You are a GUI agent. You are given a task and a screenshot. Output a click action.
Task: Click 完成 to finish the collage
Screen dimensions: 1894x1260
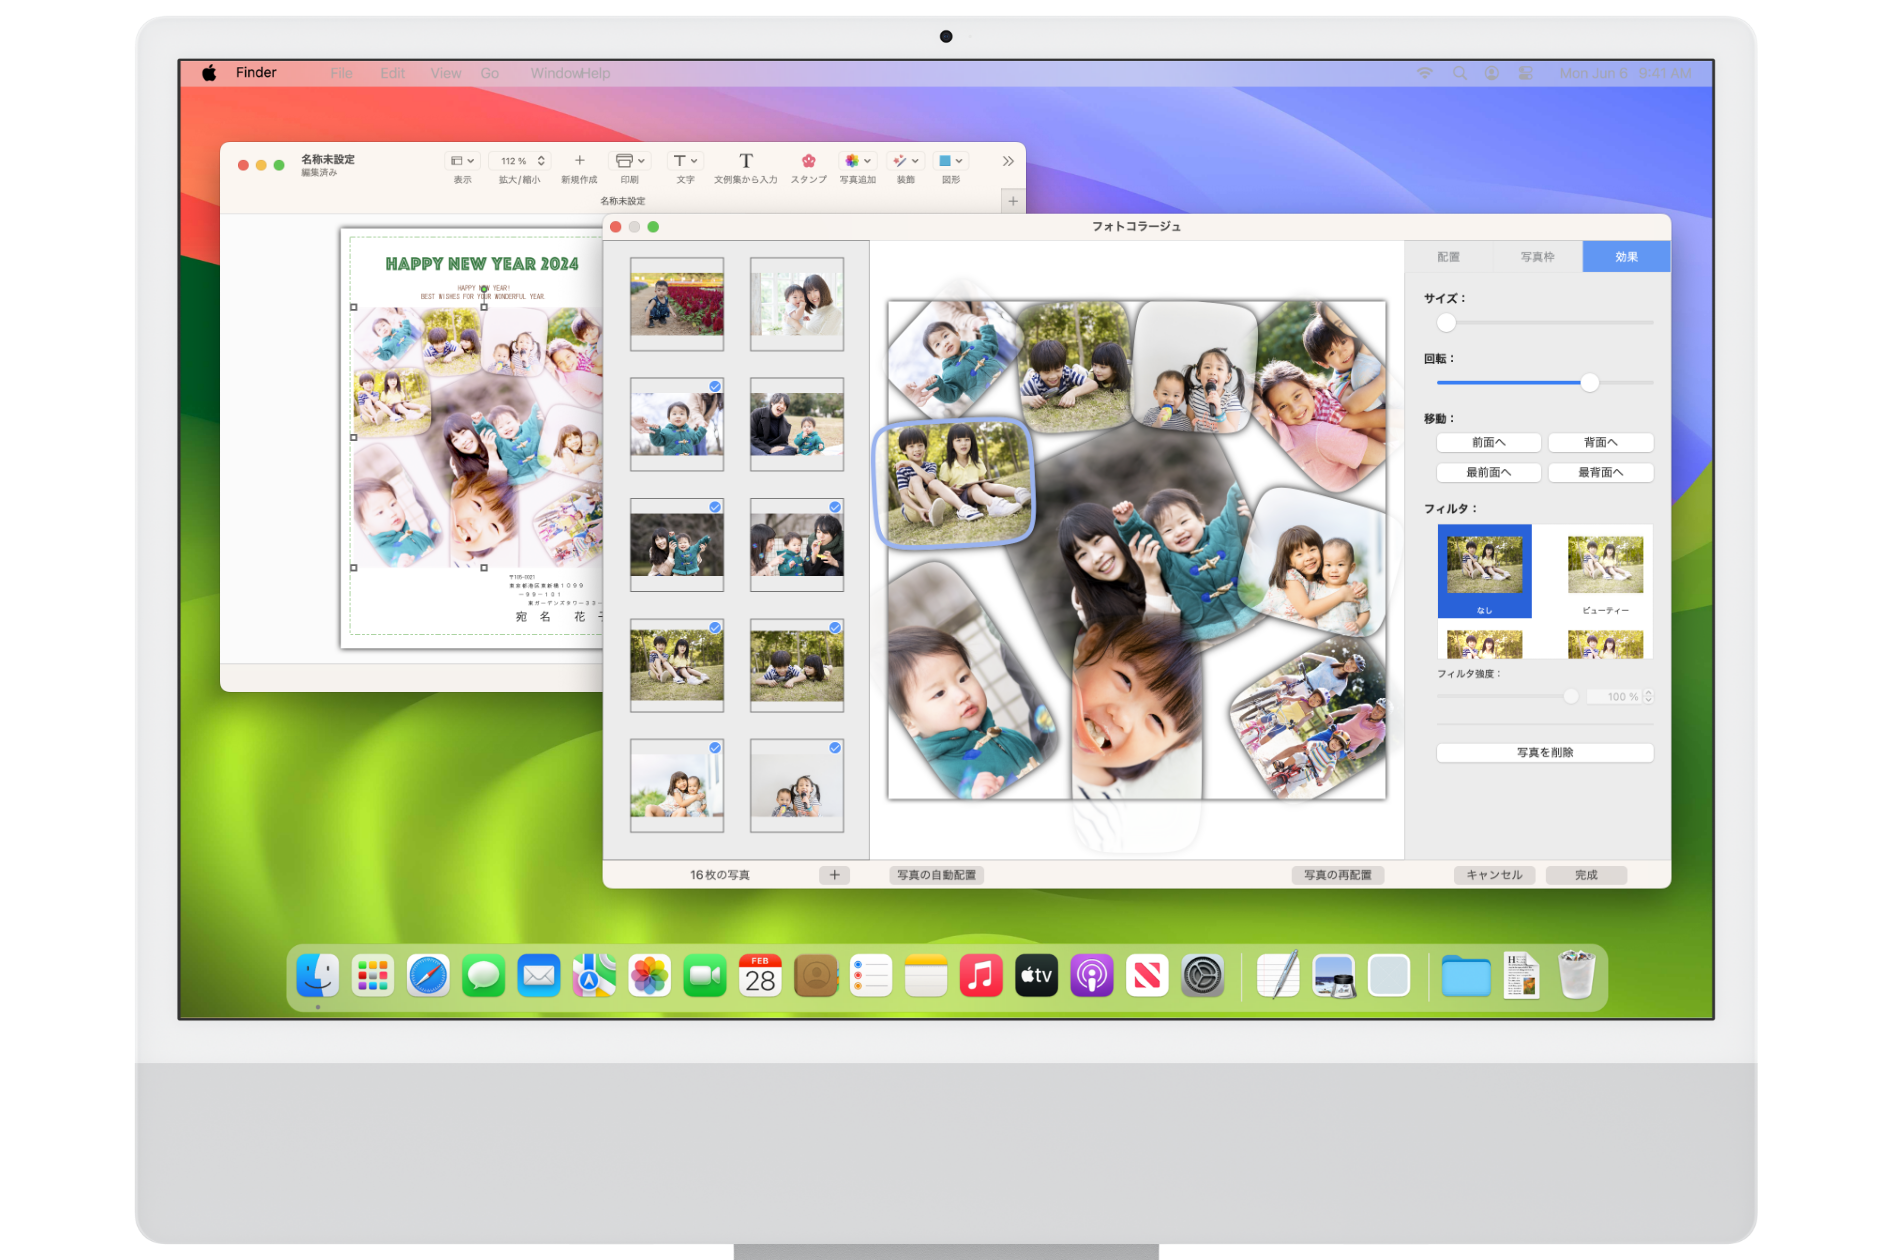pyautogui.click(x=1586, y=875)
